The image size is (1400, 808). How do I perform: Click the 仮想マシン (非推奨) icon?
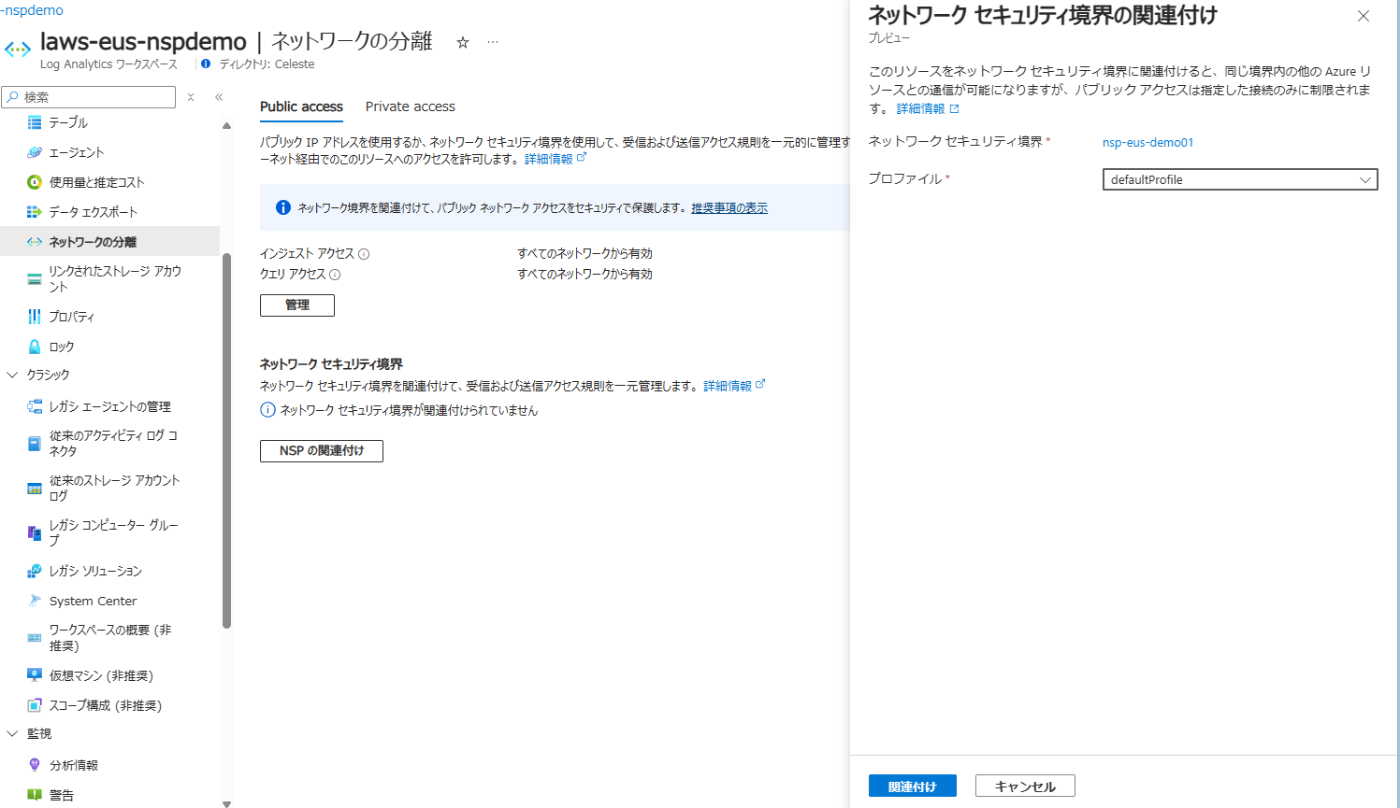click(34, 675)
